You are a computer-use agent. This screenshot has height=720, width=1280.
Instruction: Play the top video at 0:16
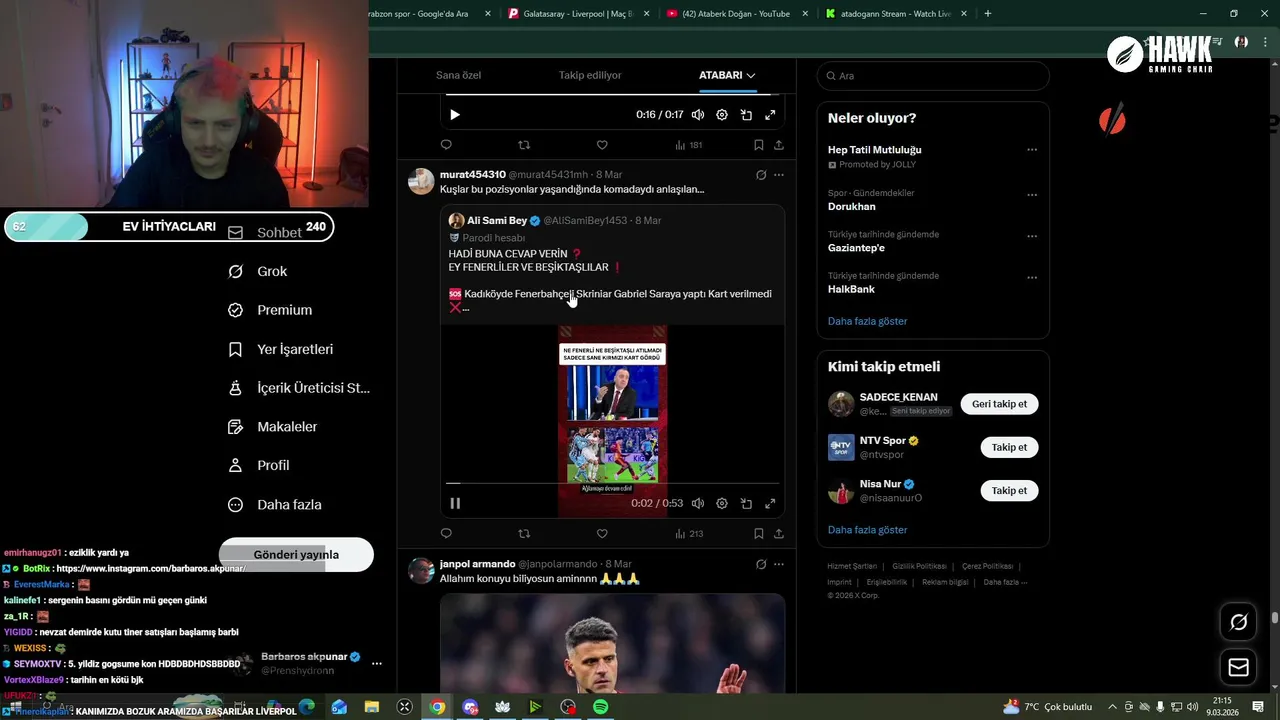coord(455,115)
